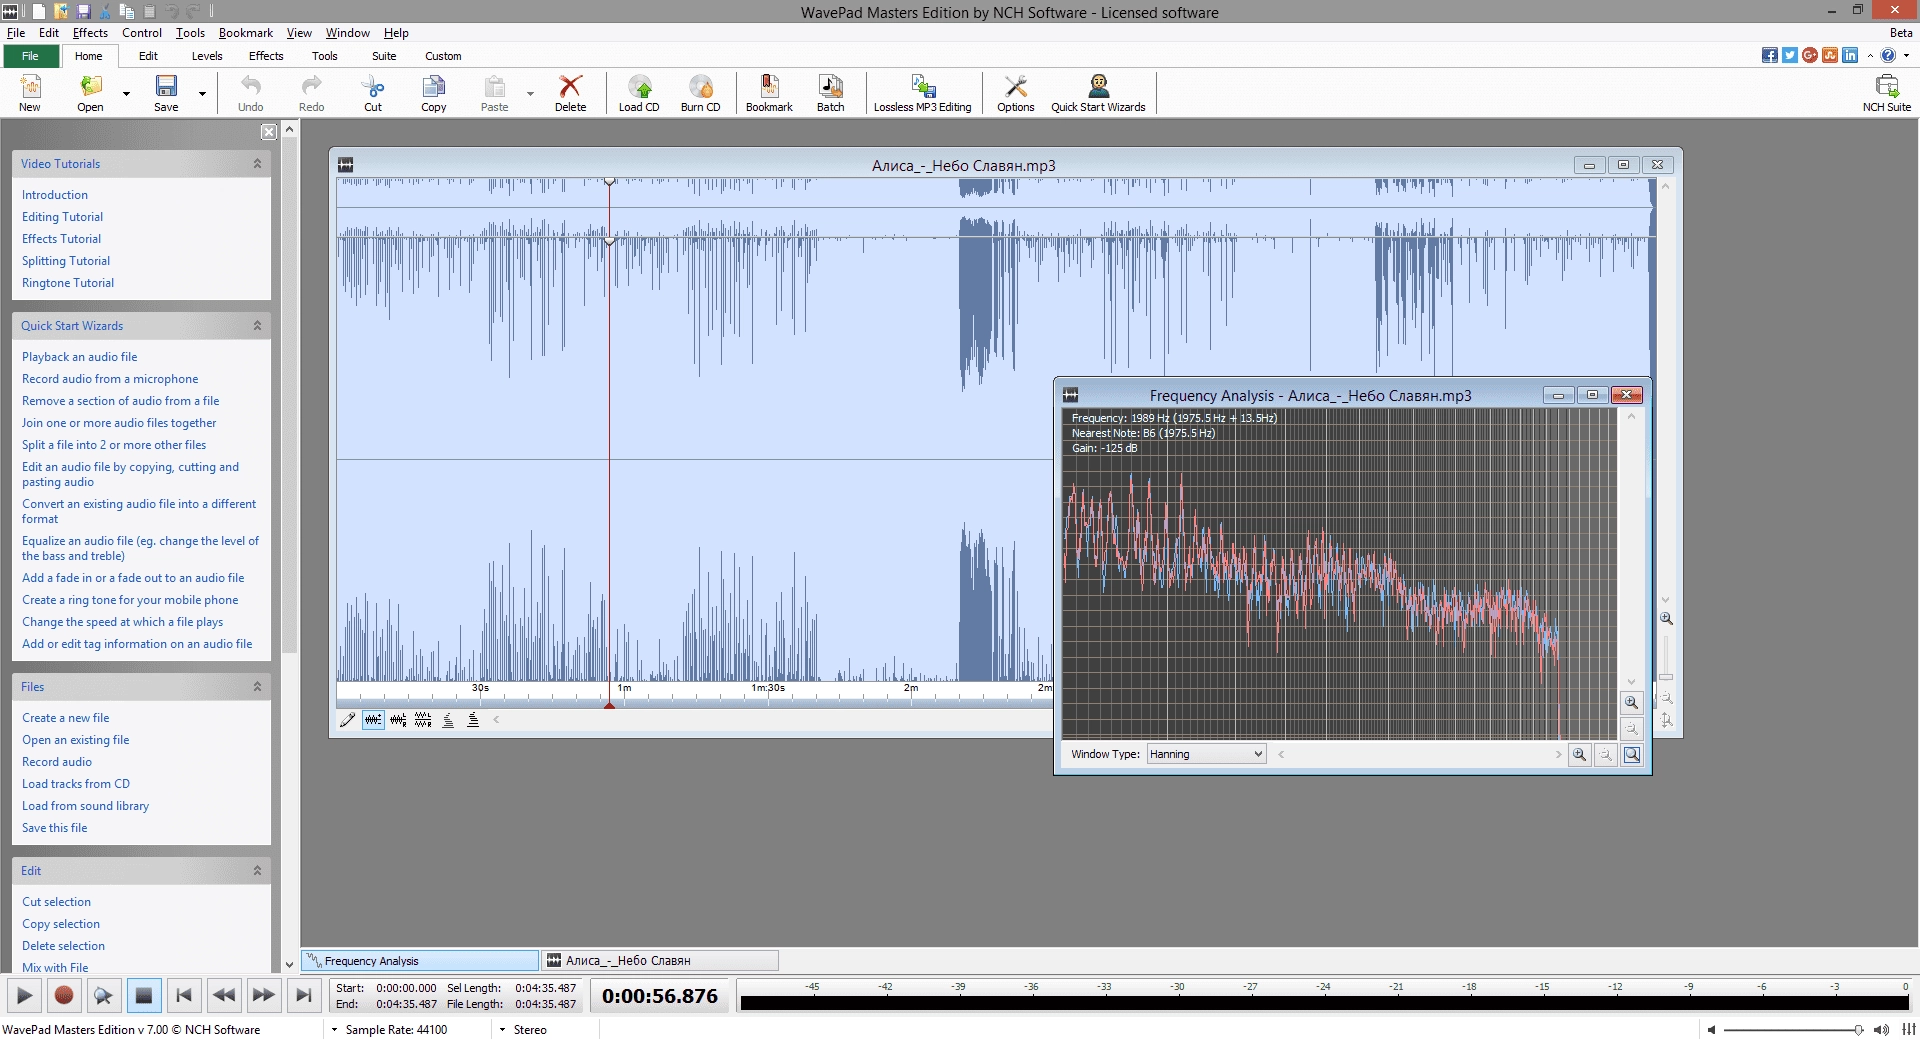Click the Twitter share icon
The width and height of the screenshot is (1920, 1040).
1790,56
